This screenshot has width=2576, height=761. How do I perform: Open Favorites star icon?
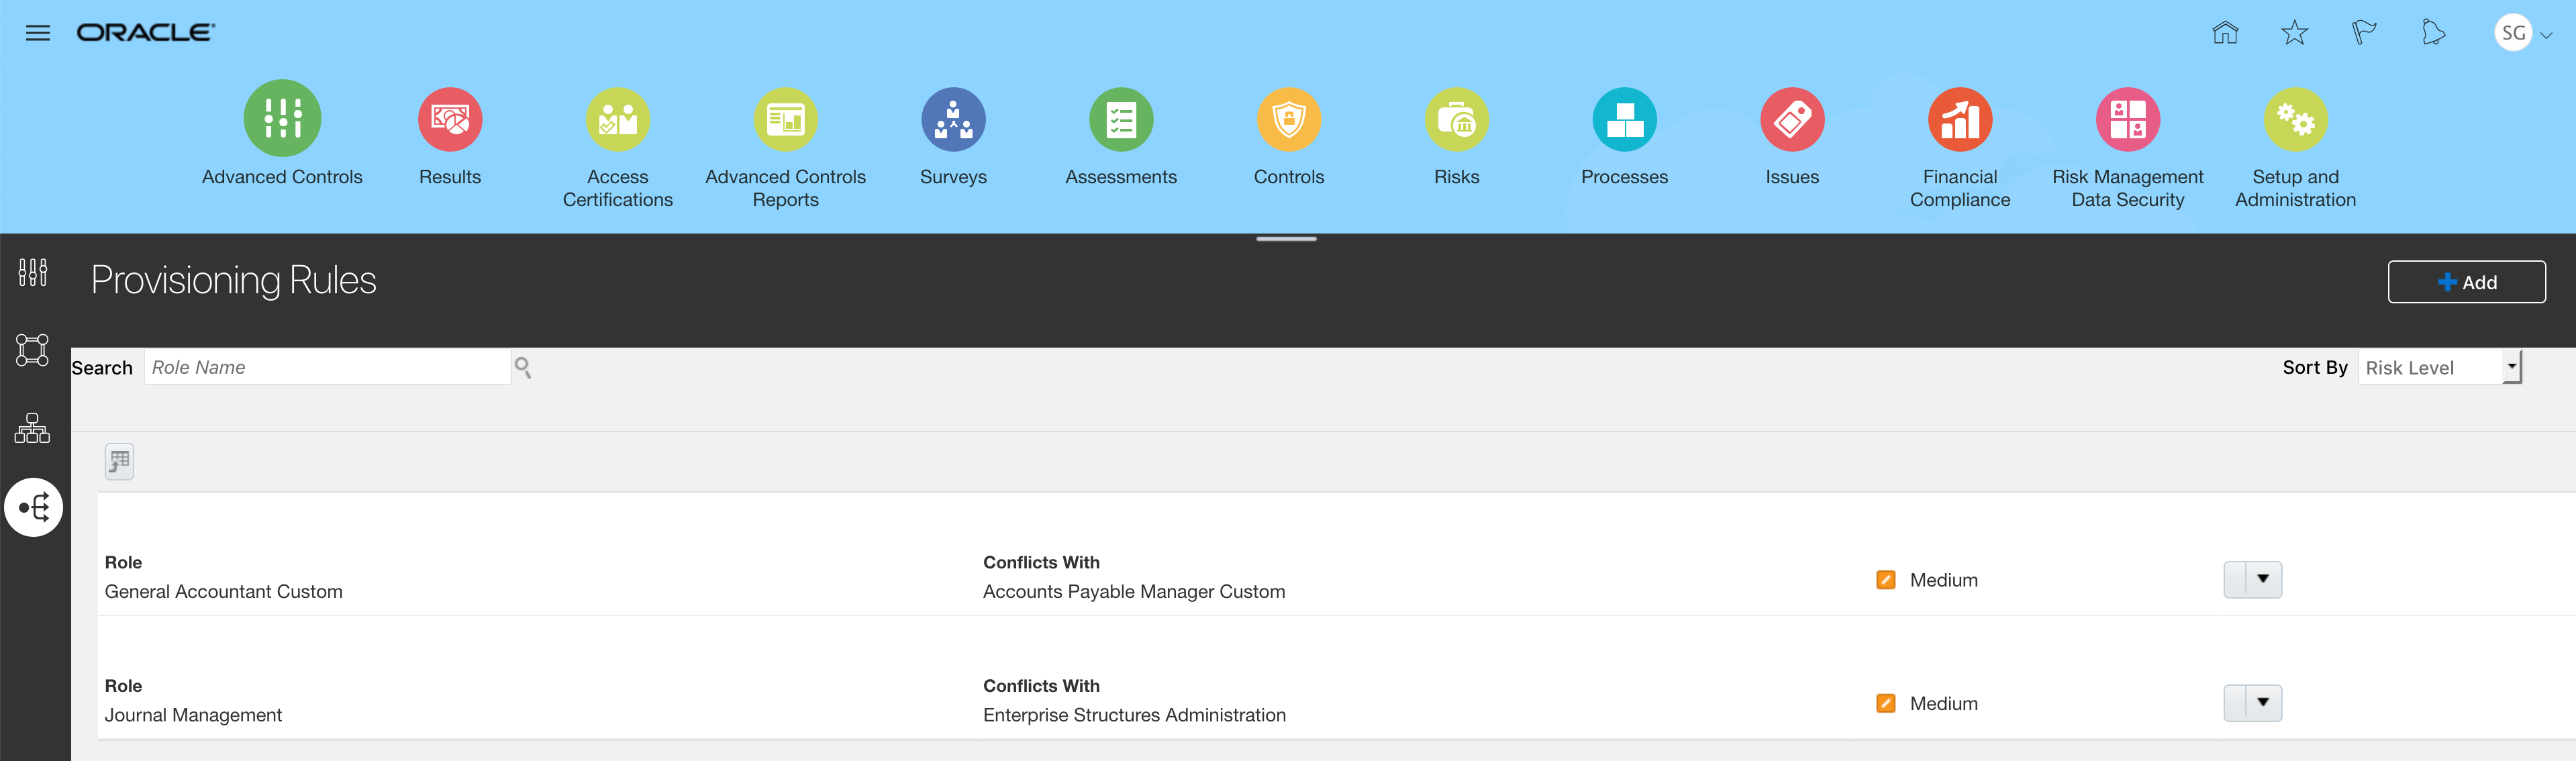[x=2295, y=33]
